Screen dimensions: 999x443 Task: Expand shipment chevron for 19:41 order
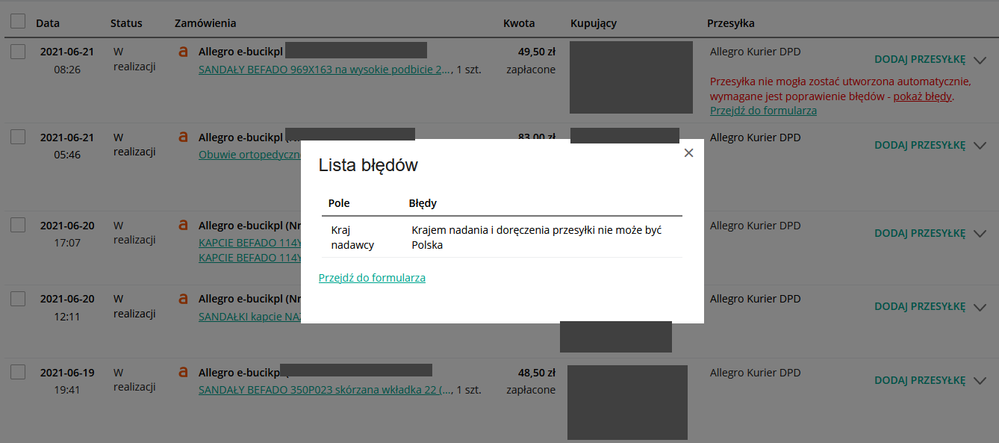980,381
